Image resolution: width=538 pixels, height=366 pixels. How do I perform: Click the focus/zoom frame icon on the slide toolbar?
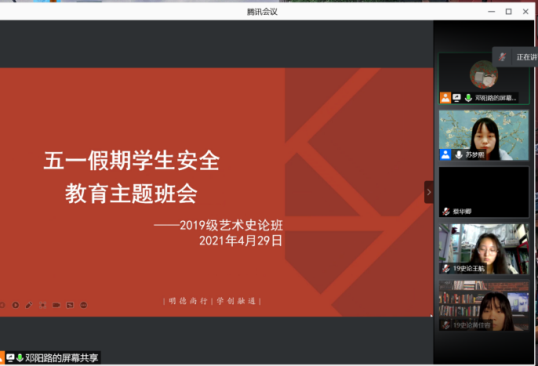point(43,305)
